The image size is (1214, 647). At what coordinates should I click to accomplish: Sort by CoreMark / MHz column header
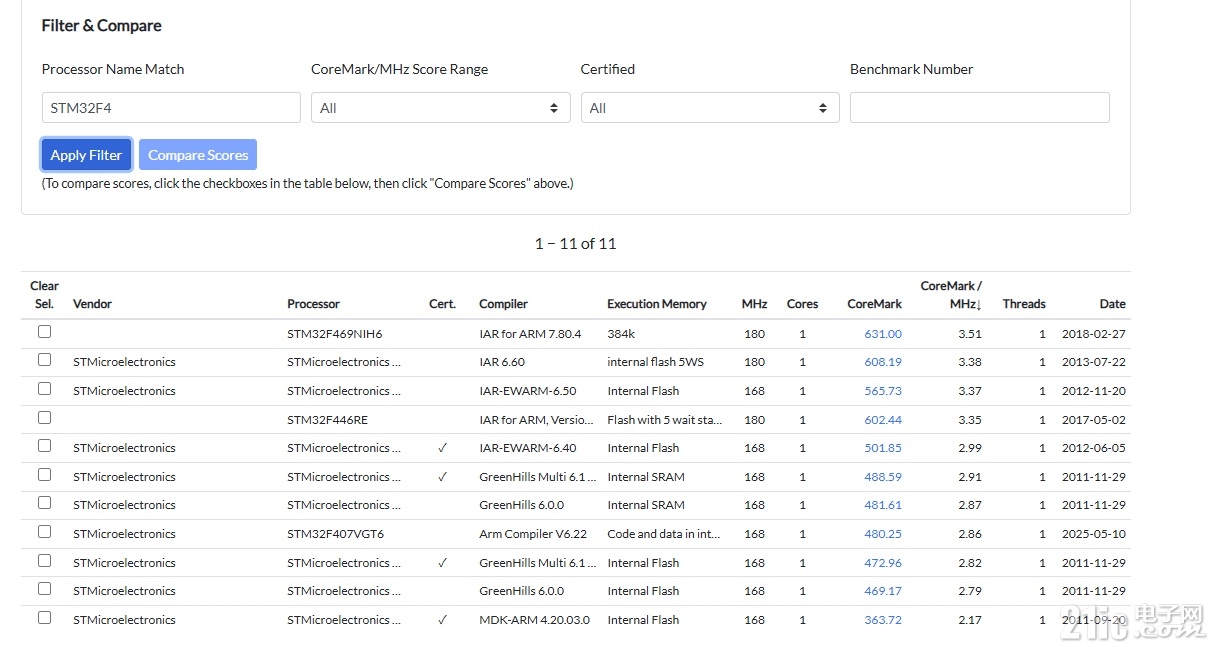[x=951, y=295]
